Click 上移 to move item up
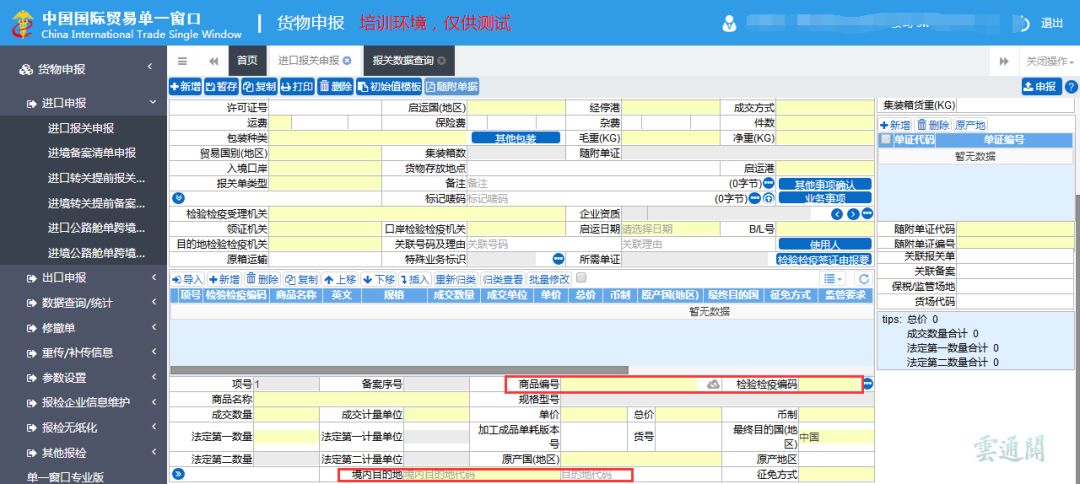Viewport: 1080px width, 484px height. [340, 279]
